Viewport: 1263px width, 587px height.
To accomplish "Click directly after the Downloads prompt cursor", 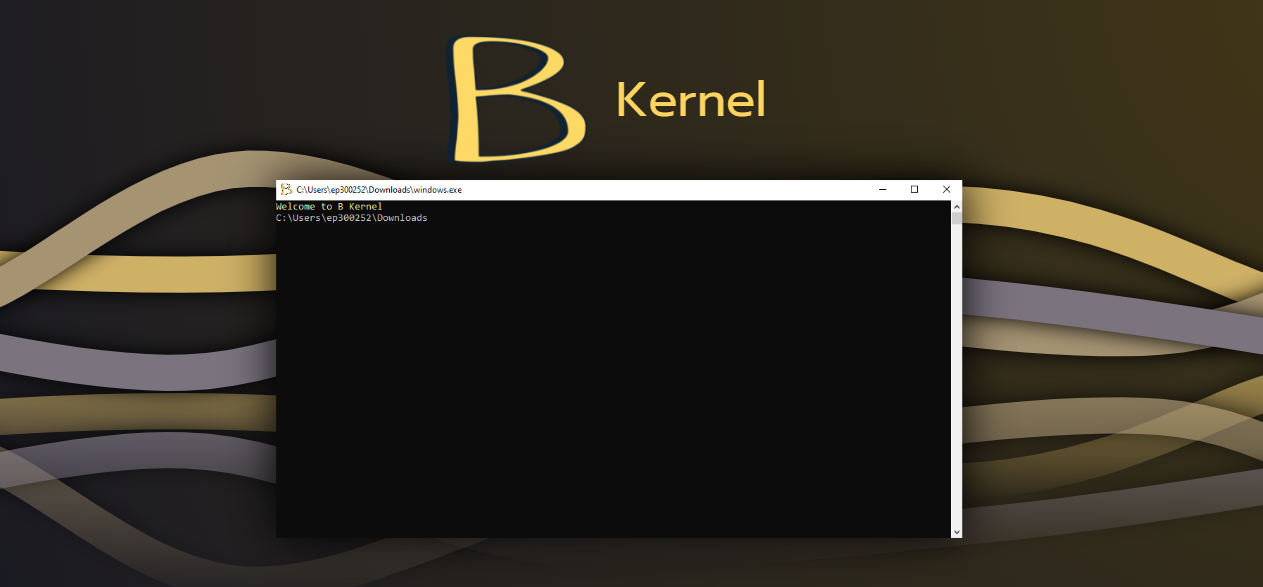I will click(432, 217).
